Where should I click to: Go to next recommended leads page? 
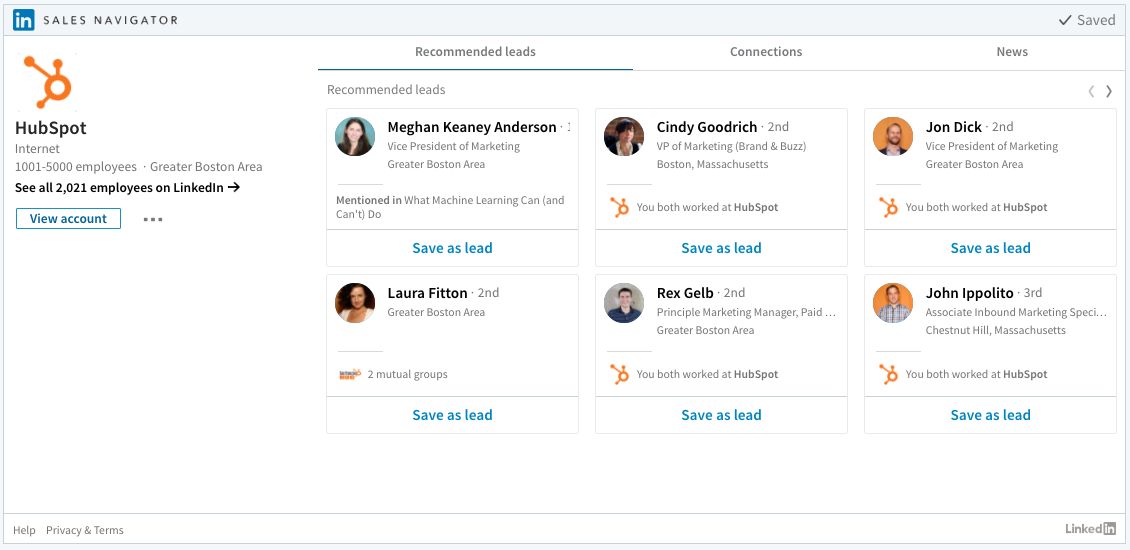tap(1109, 91)
